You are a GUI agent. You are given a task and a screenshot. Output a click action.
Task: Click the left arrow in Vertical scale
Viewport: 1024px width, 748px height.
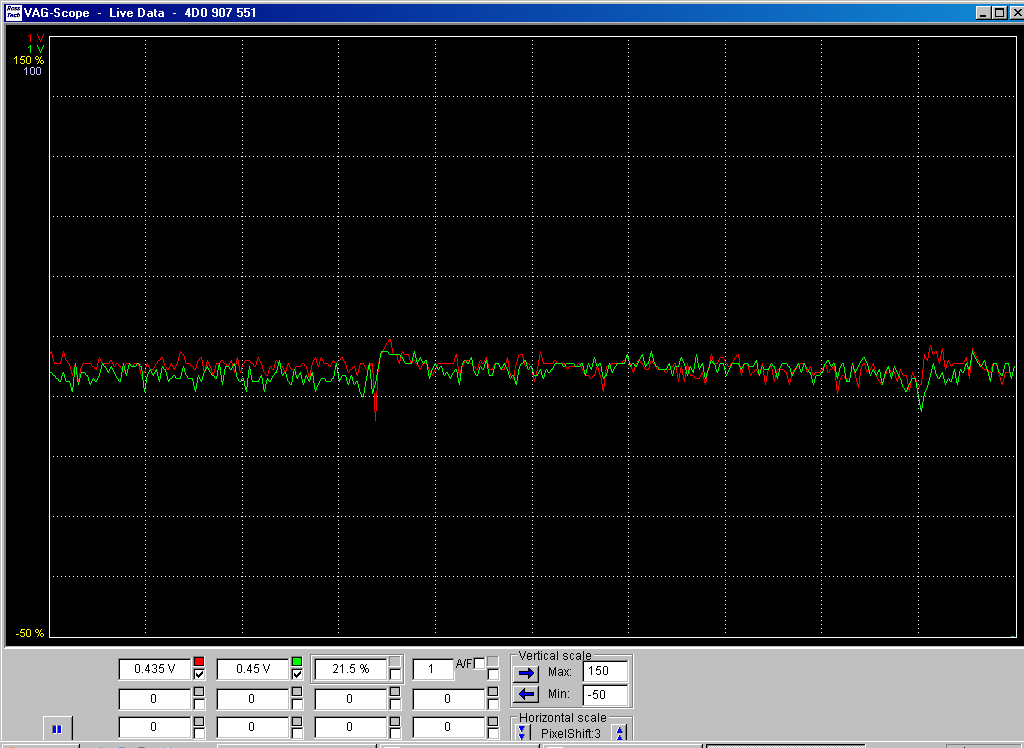[527, 695]
